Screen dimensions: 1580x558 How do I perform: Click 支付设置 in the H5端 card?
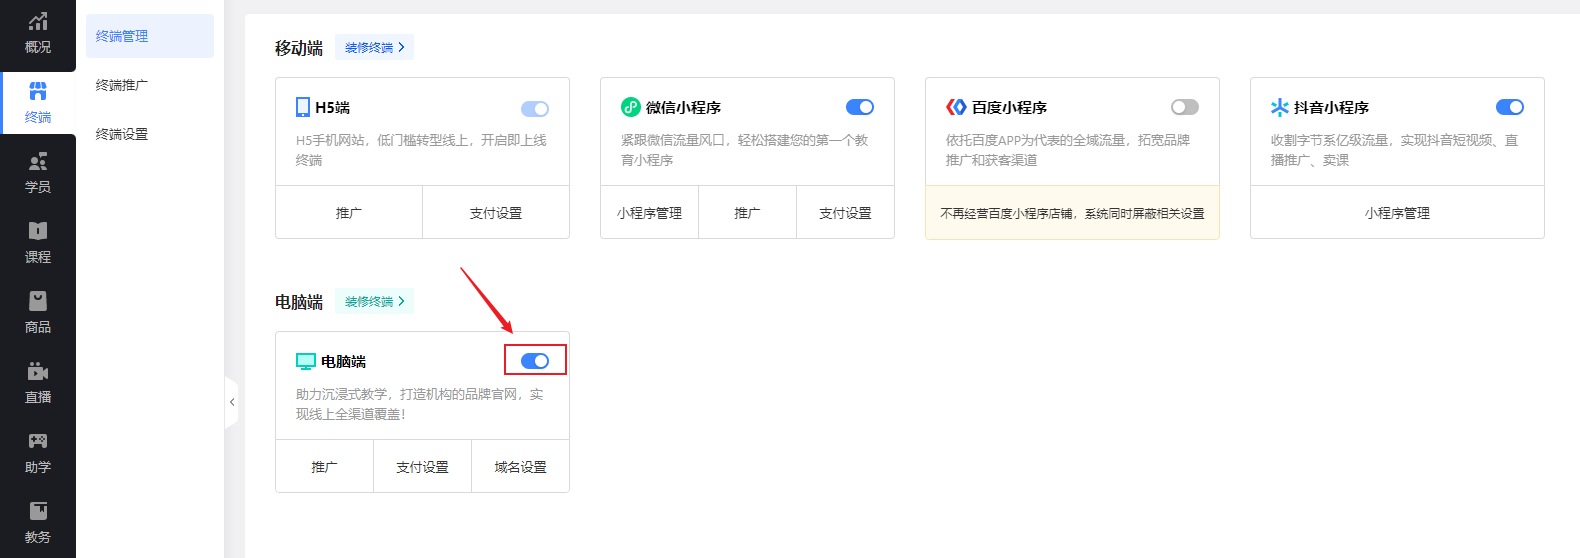pos(496,213)
